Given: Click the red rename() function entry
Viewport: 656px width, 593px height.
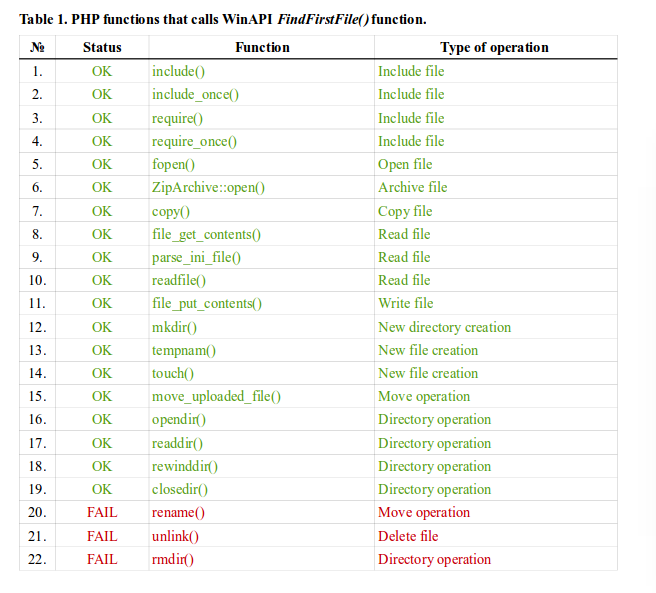Looking at the screenshot, I should tap(178, 512).
